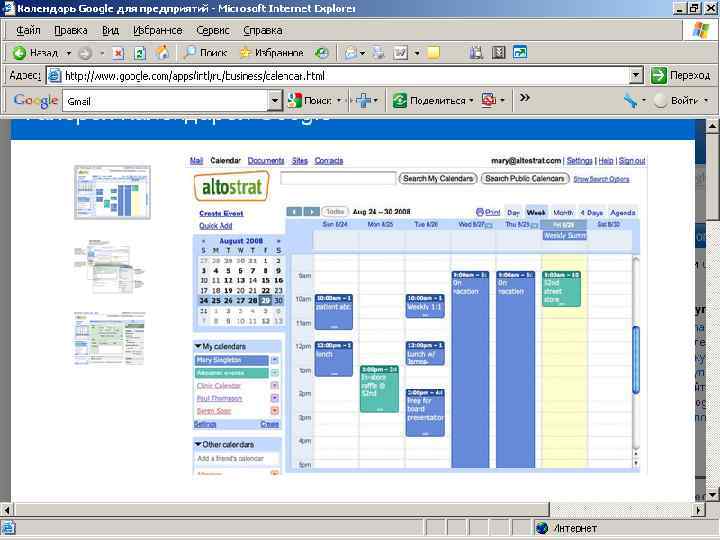Toggle the Paul Thompson calendar checkbox
Screen dimensions: 720x540
click(275, 398)
